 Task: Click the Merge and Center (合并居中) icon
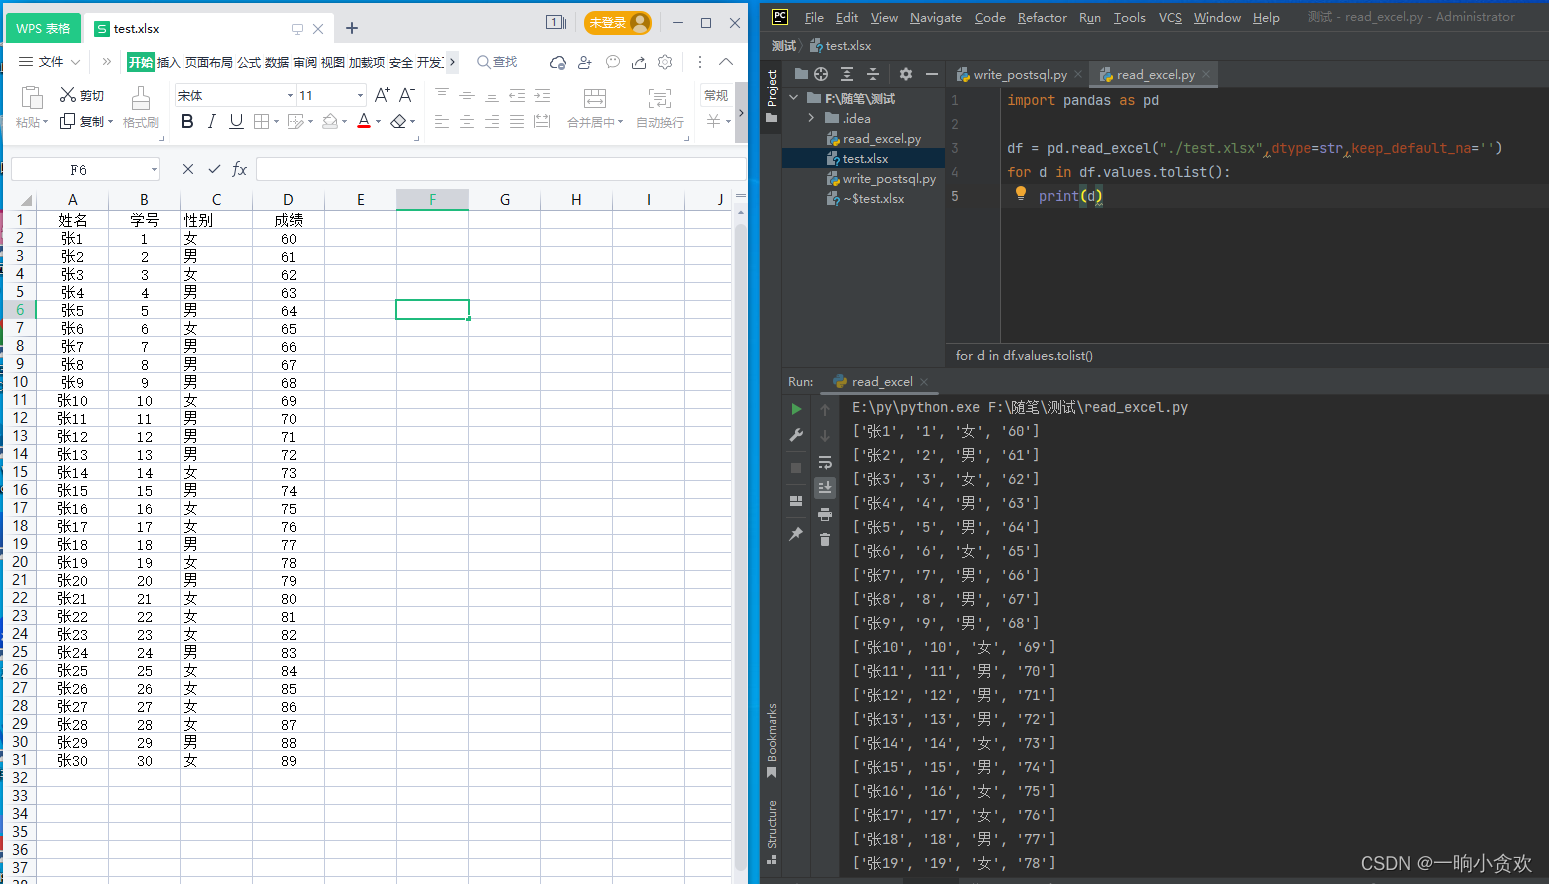(595, 98)
